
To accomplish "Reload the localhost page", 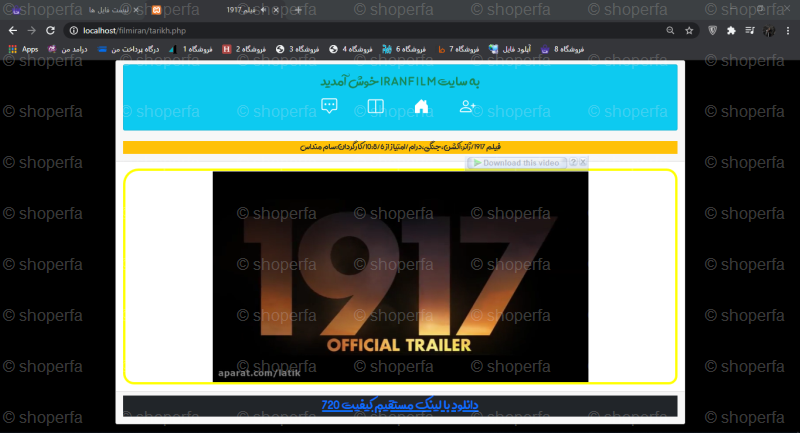I will click(51, 31).
